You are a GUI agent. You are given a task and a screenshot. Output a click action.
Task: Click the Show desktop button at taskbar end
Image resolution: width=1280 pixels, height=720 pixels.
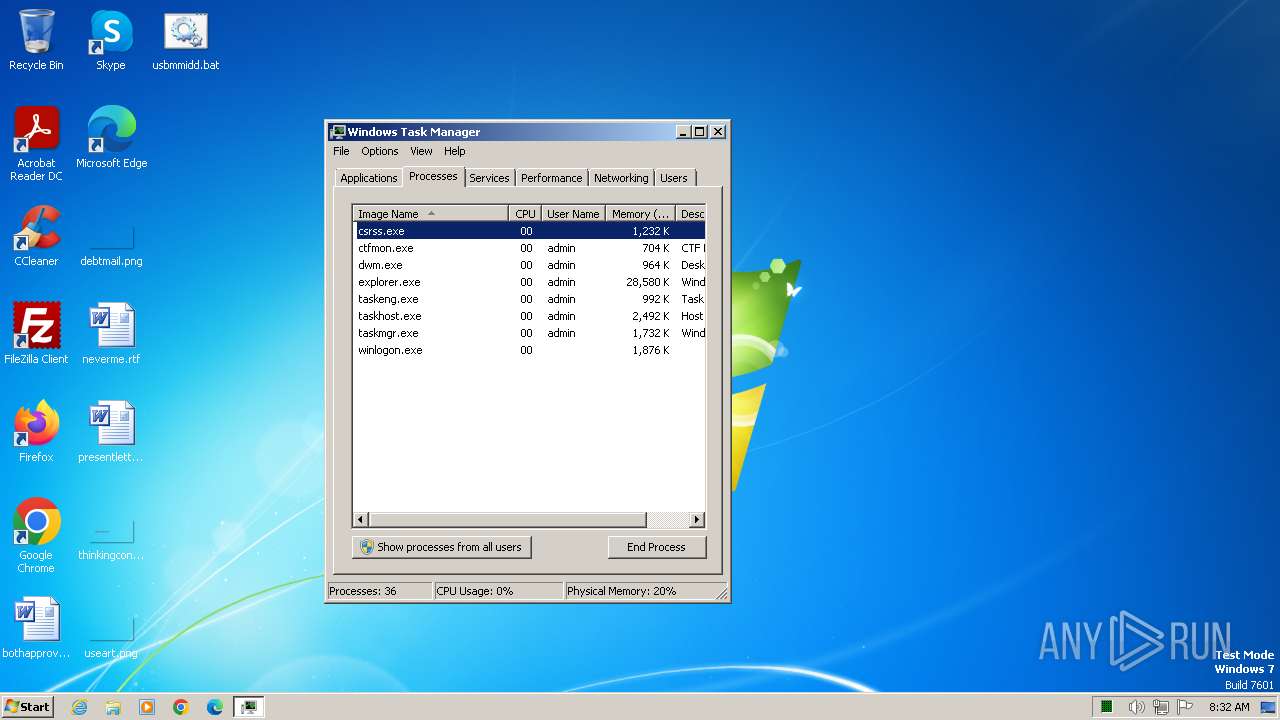click(x=1269, y=707)
